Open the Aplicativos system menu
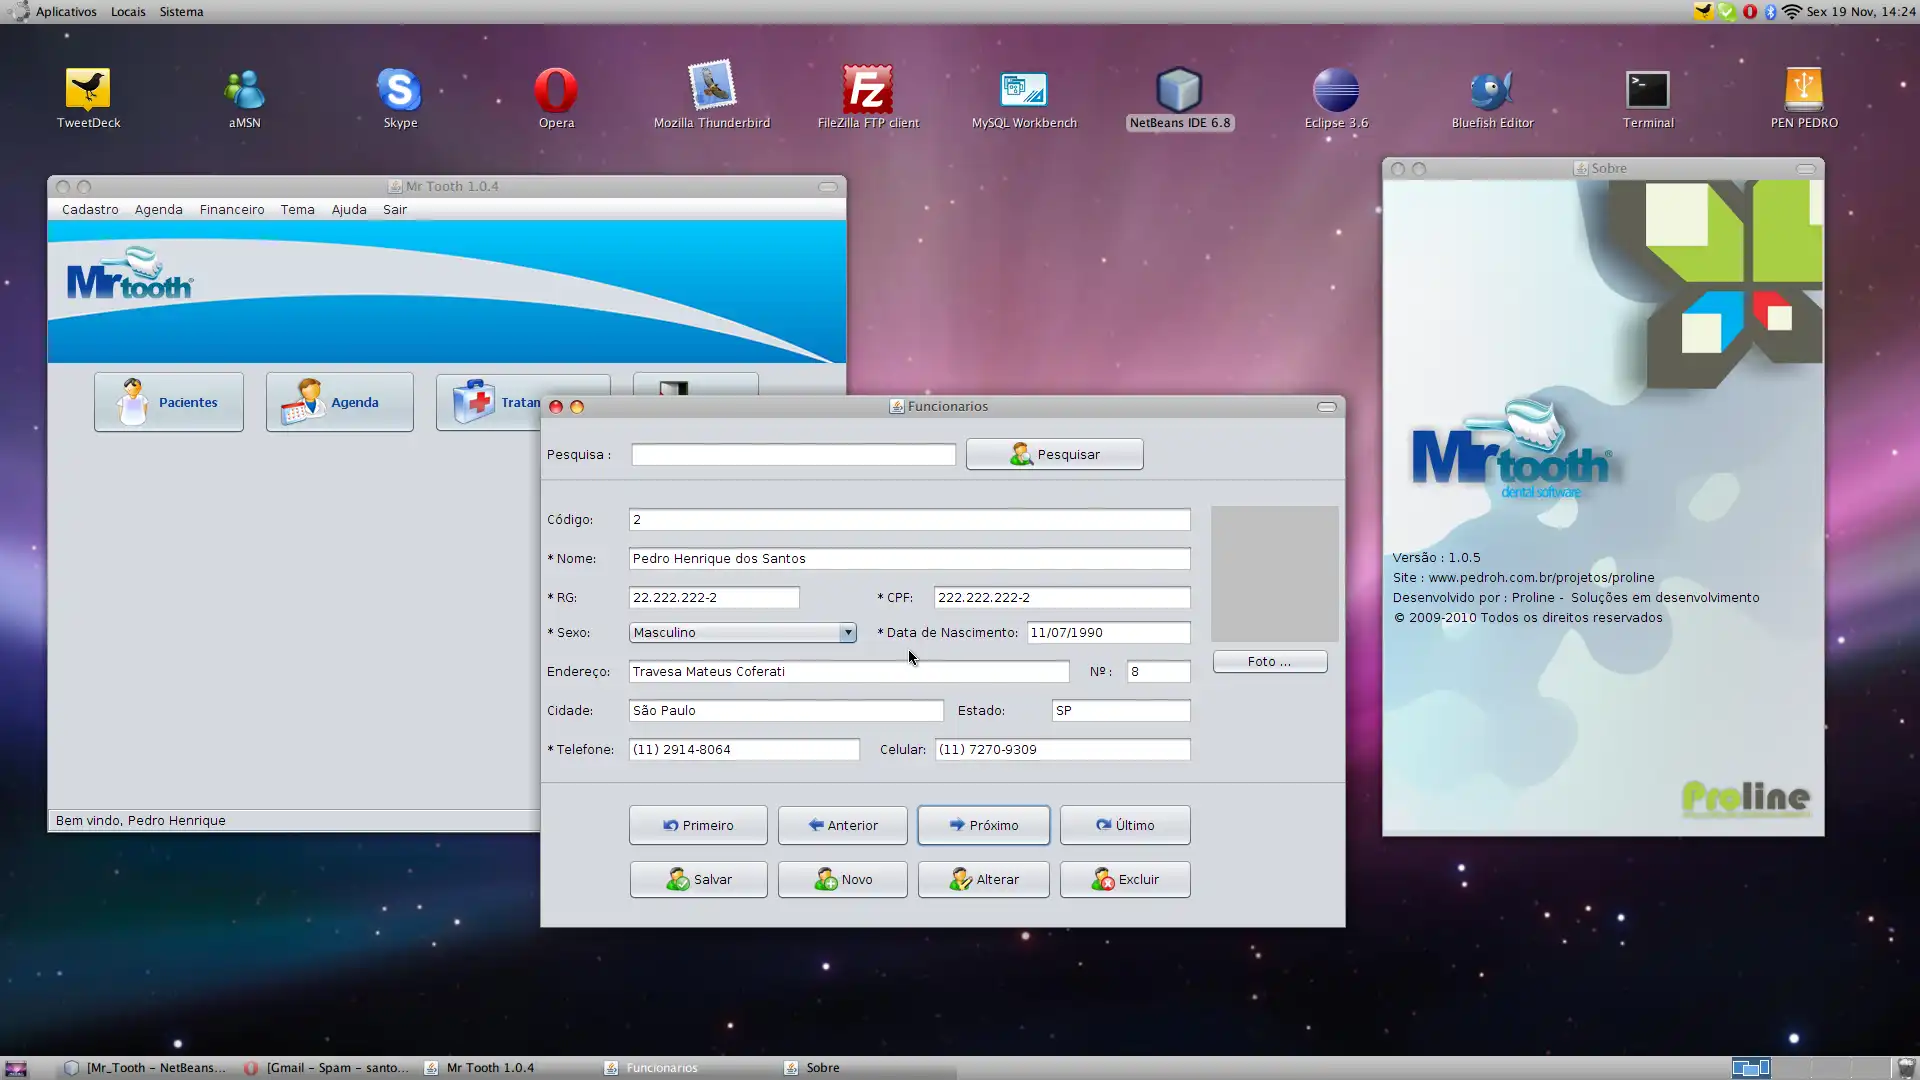1920x1080 pixels. coord(66,12)
